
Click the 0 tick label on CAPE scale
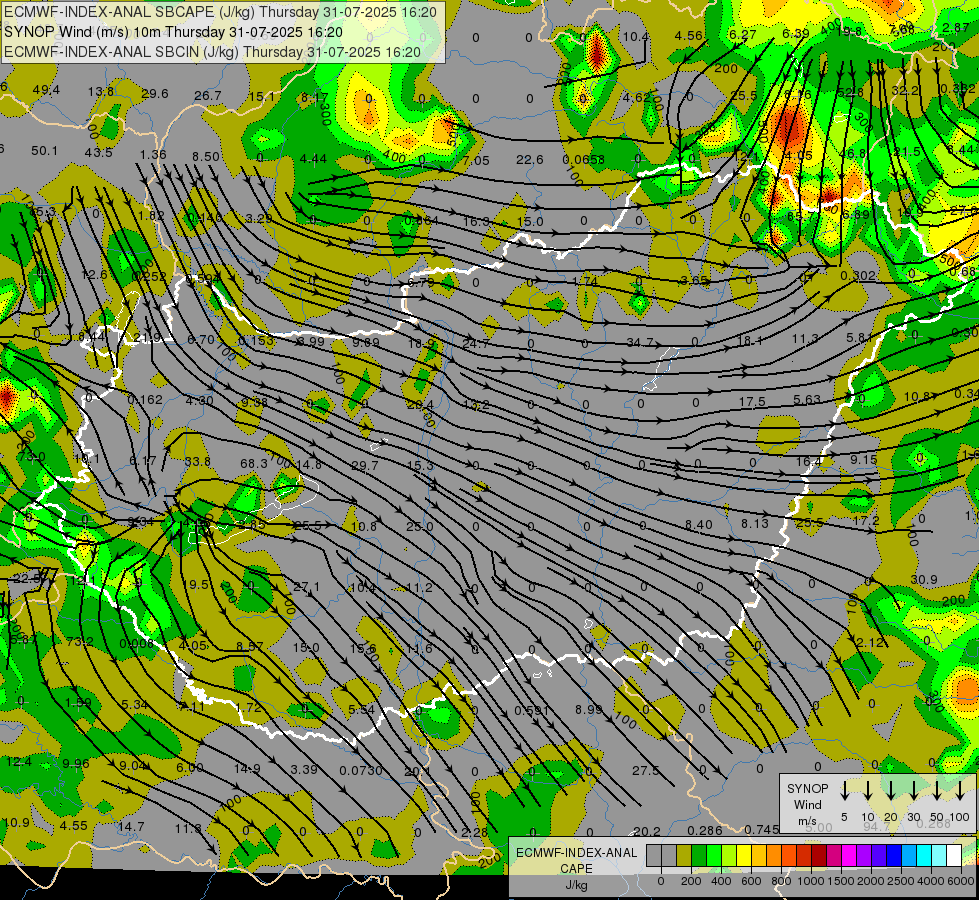[661, 881]
